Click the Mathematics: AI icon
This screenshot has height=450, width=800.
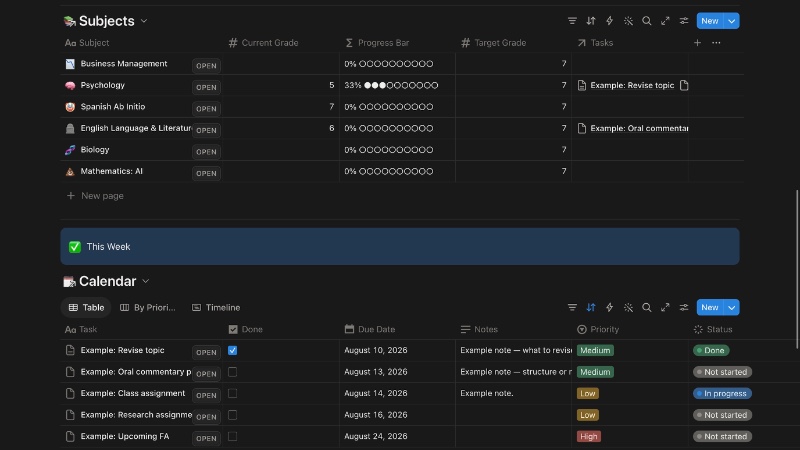coord(70,171)
